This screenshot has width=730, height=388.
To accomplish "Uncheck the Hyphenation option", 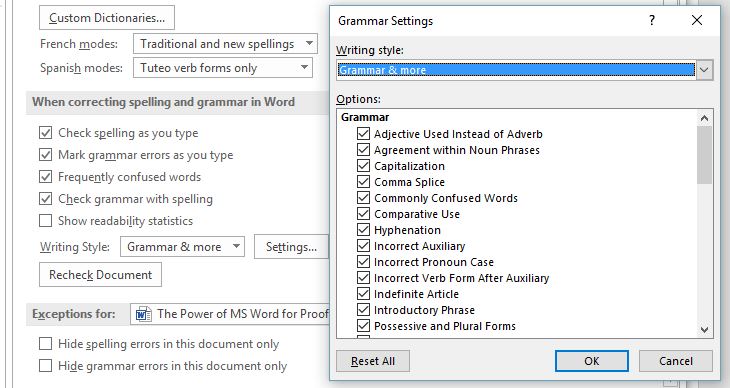I will [363, 230].
